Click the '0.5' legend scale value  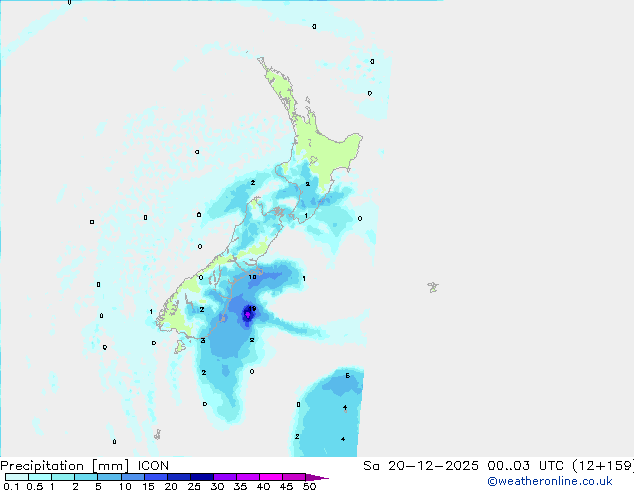click(35, 486)
